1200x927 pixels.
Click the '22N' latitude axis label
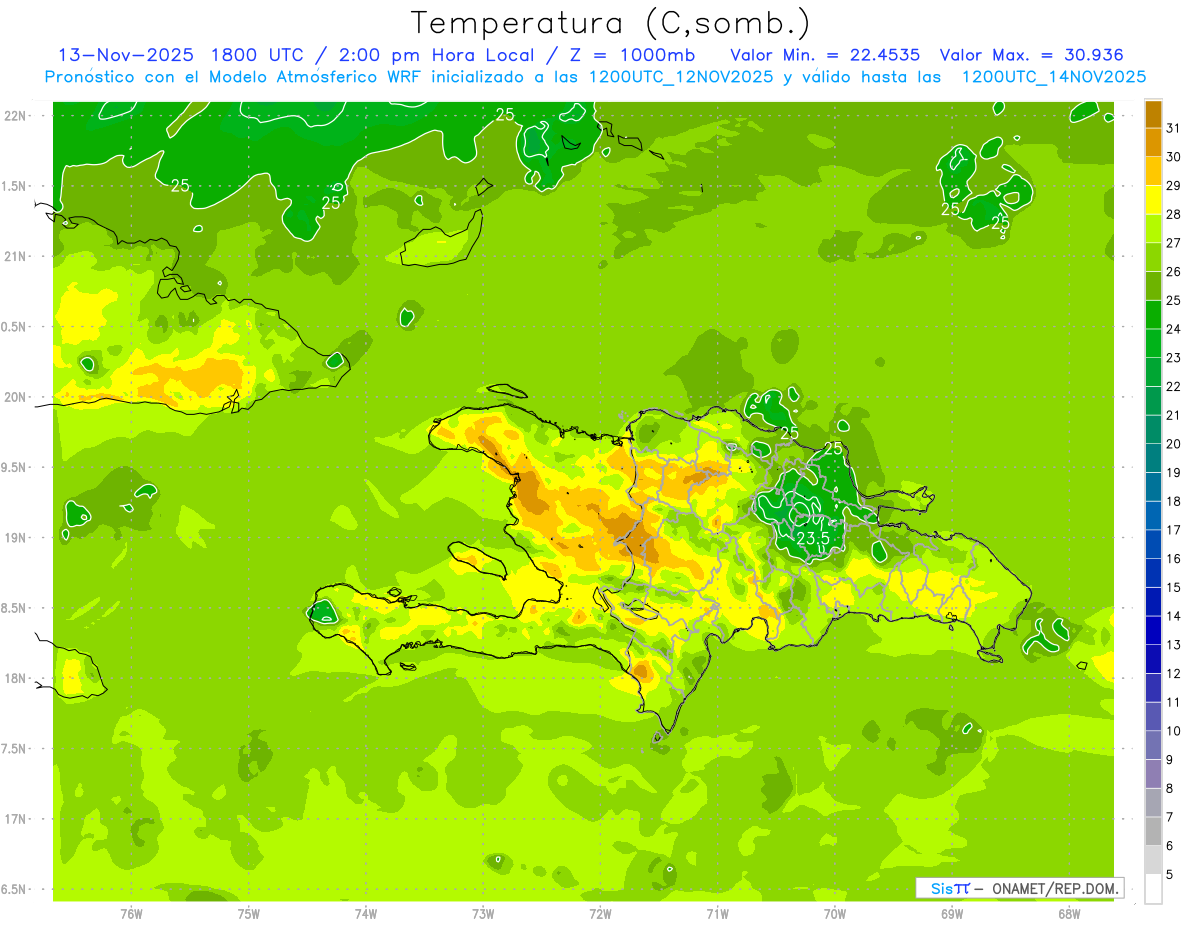point(14,116)
